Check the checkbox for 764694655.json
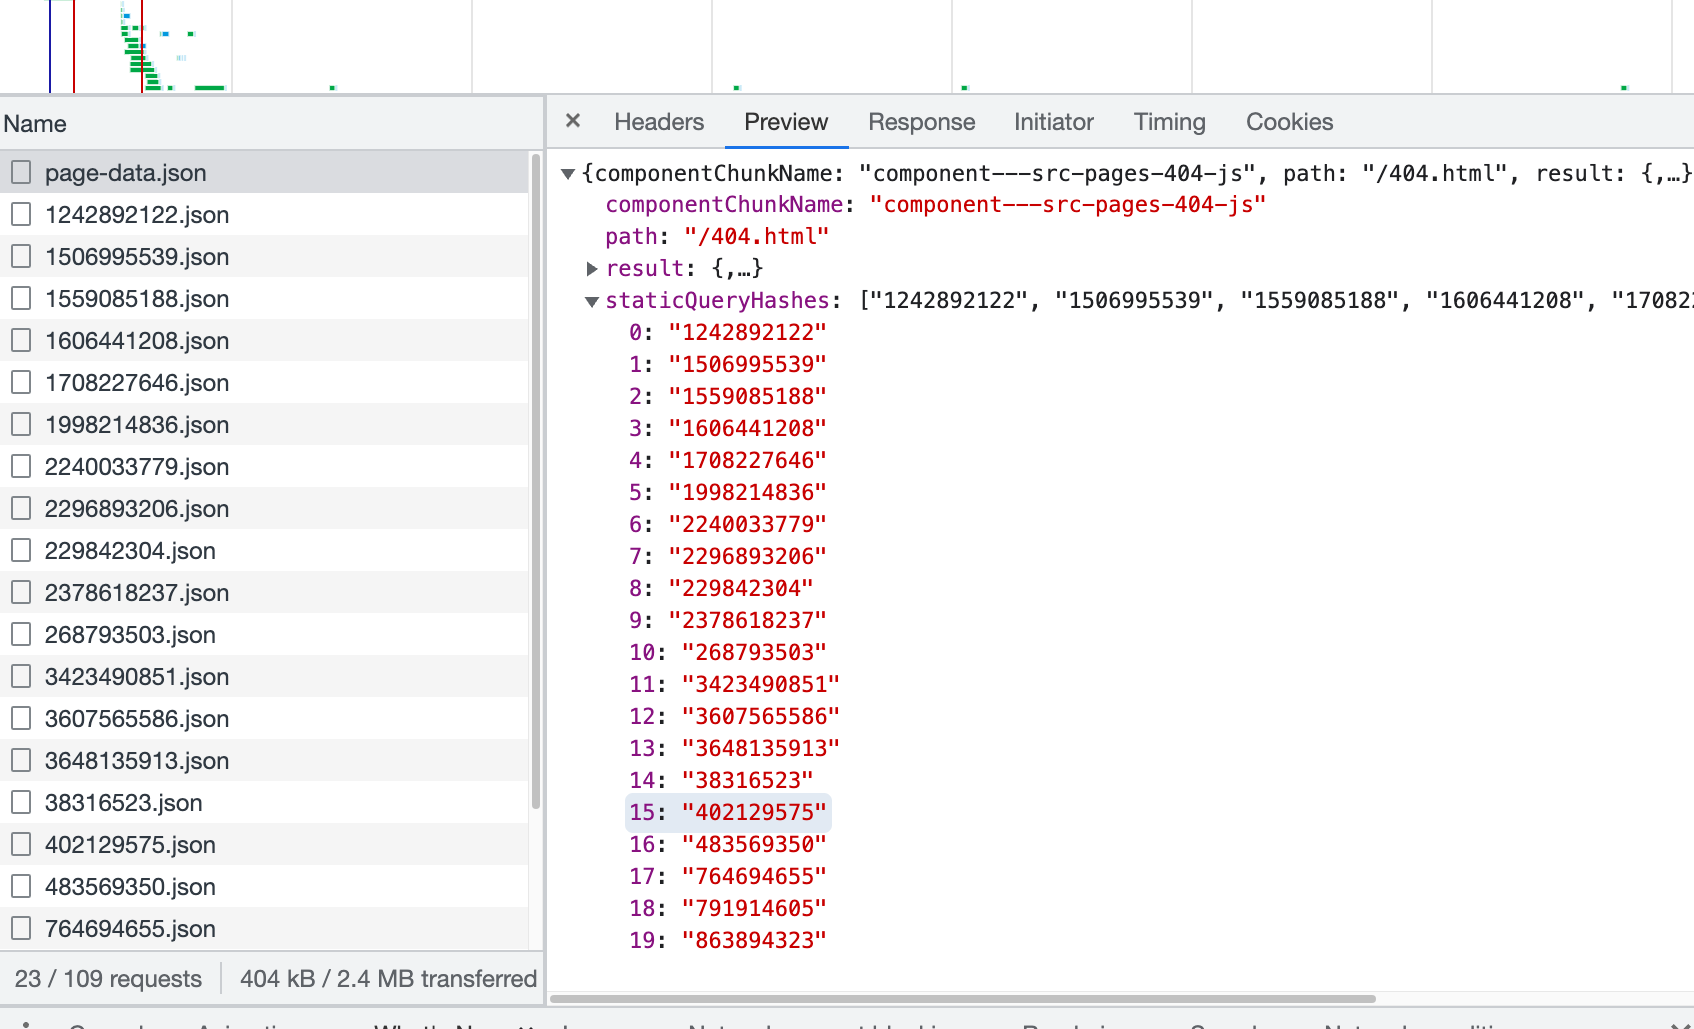This screenshot has width=1694, height=1029. (x=21, y=927)
